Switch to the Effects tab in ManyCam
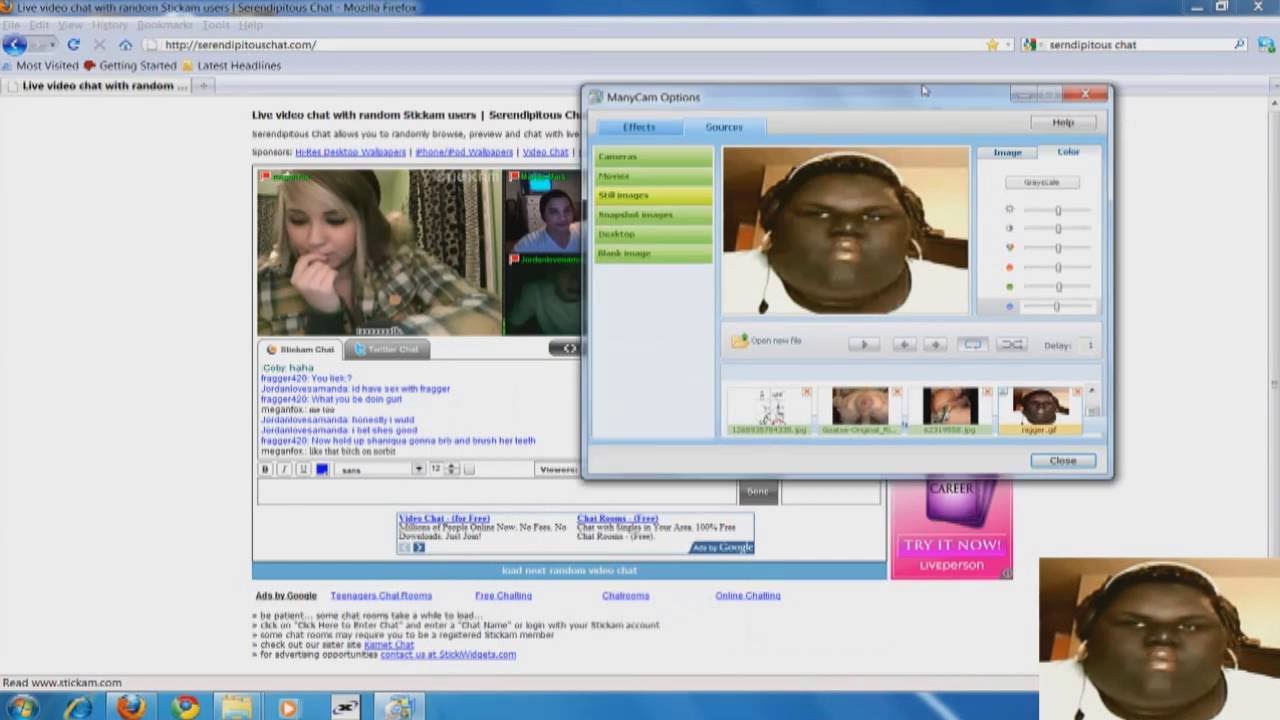The width and height of the screenshot is (1280, 720). tap(639, 127)
